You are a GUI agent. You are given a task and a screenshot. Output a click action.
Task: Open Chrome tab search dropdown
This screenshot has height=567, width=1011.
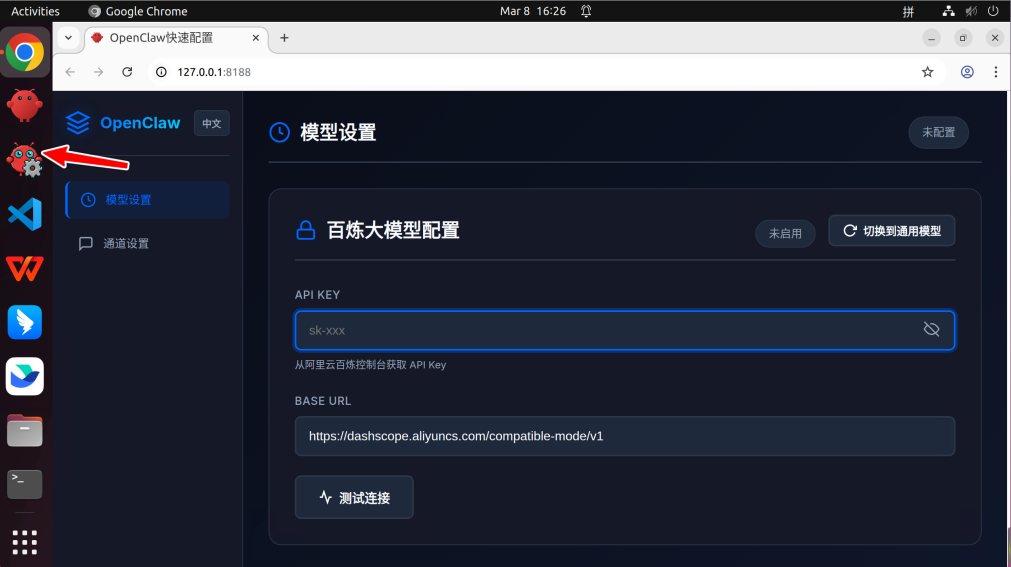click(68, 38)
